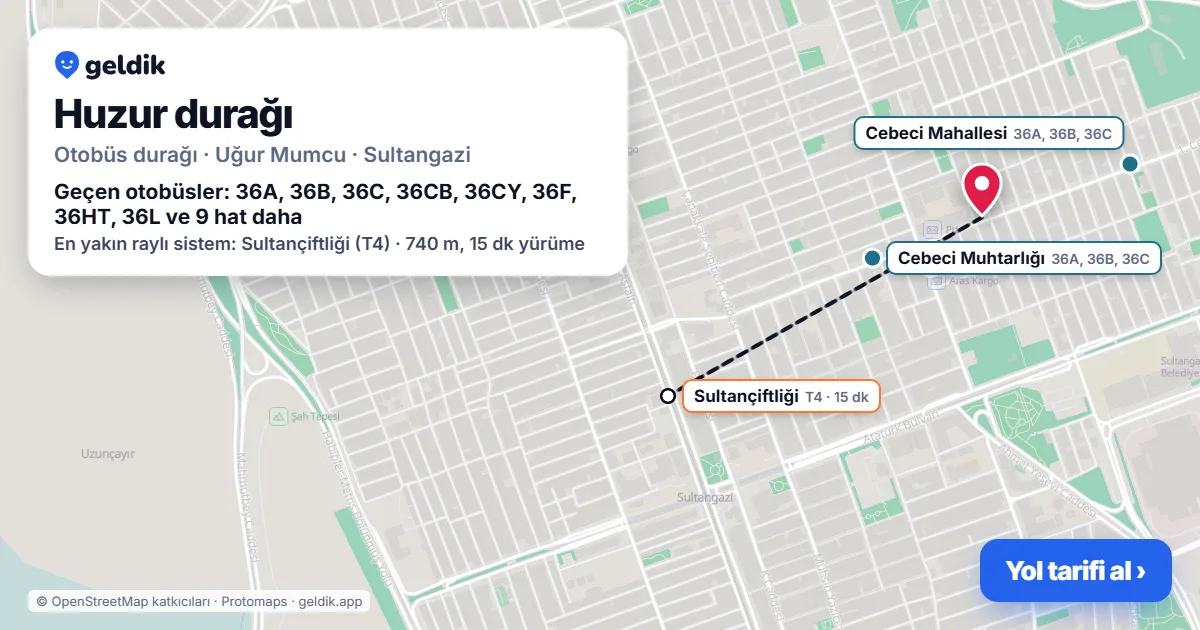Open the Sultançiftliği T4 station label

[781, 396]
